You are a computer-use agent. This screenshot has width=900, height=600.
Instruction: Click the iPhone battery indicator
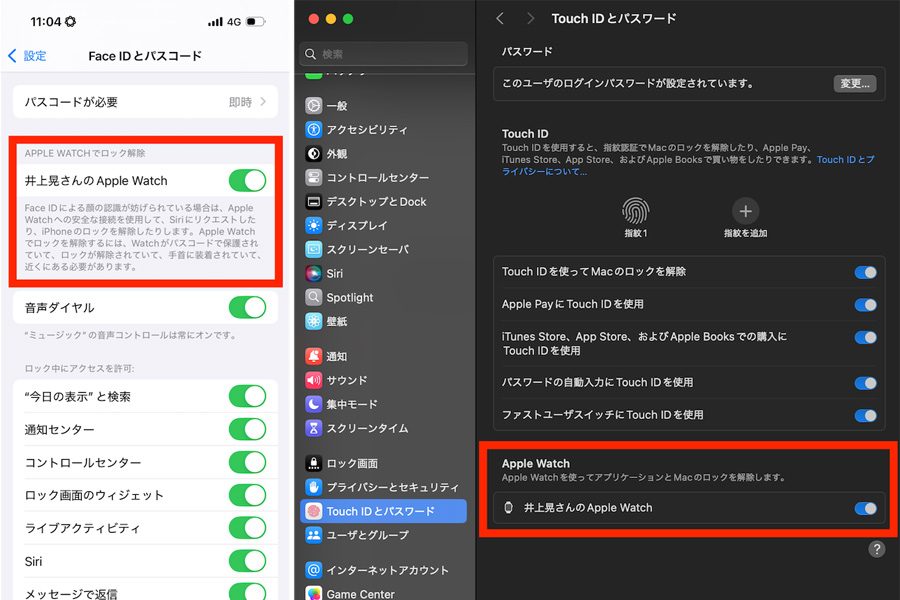click(x=255, y=22)
